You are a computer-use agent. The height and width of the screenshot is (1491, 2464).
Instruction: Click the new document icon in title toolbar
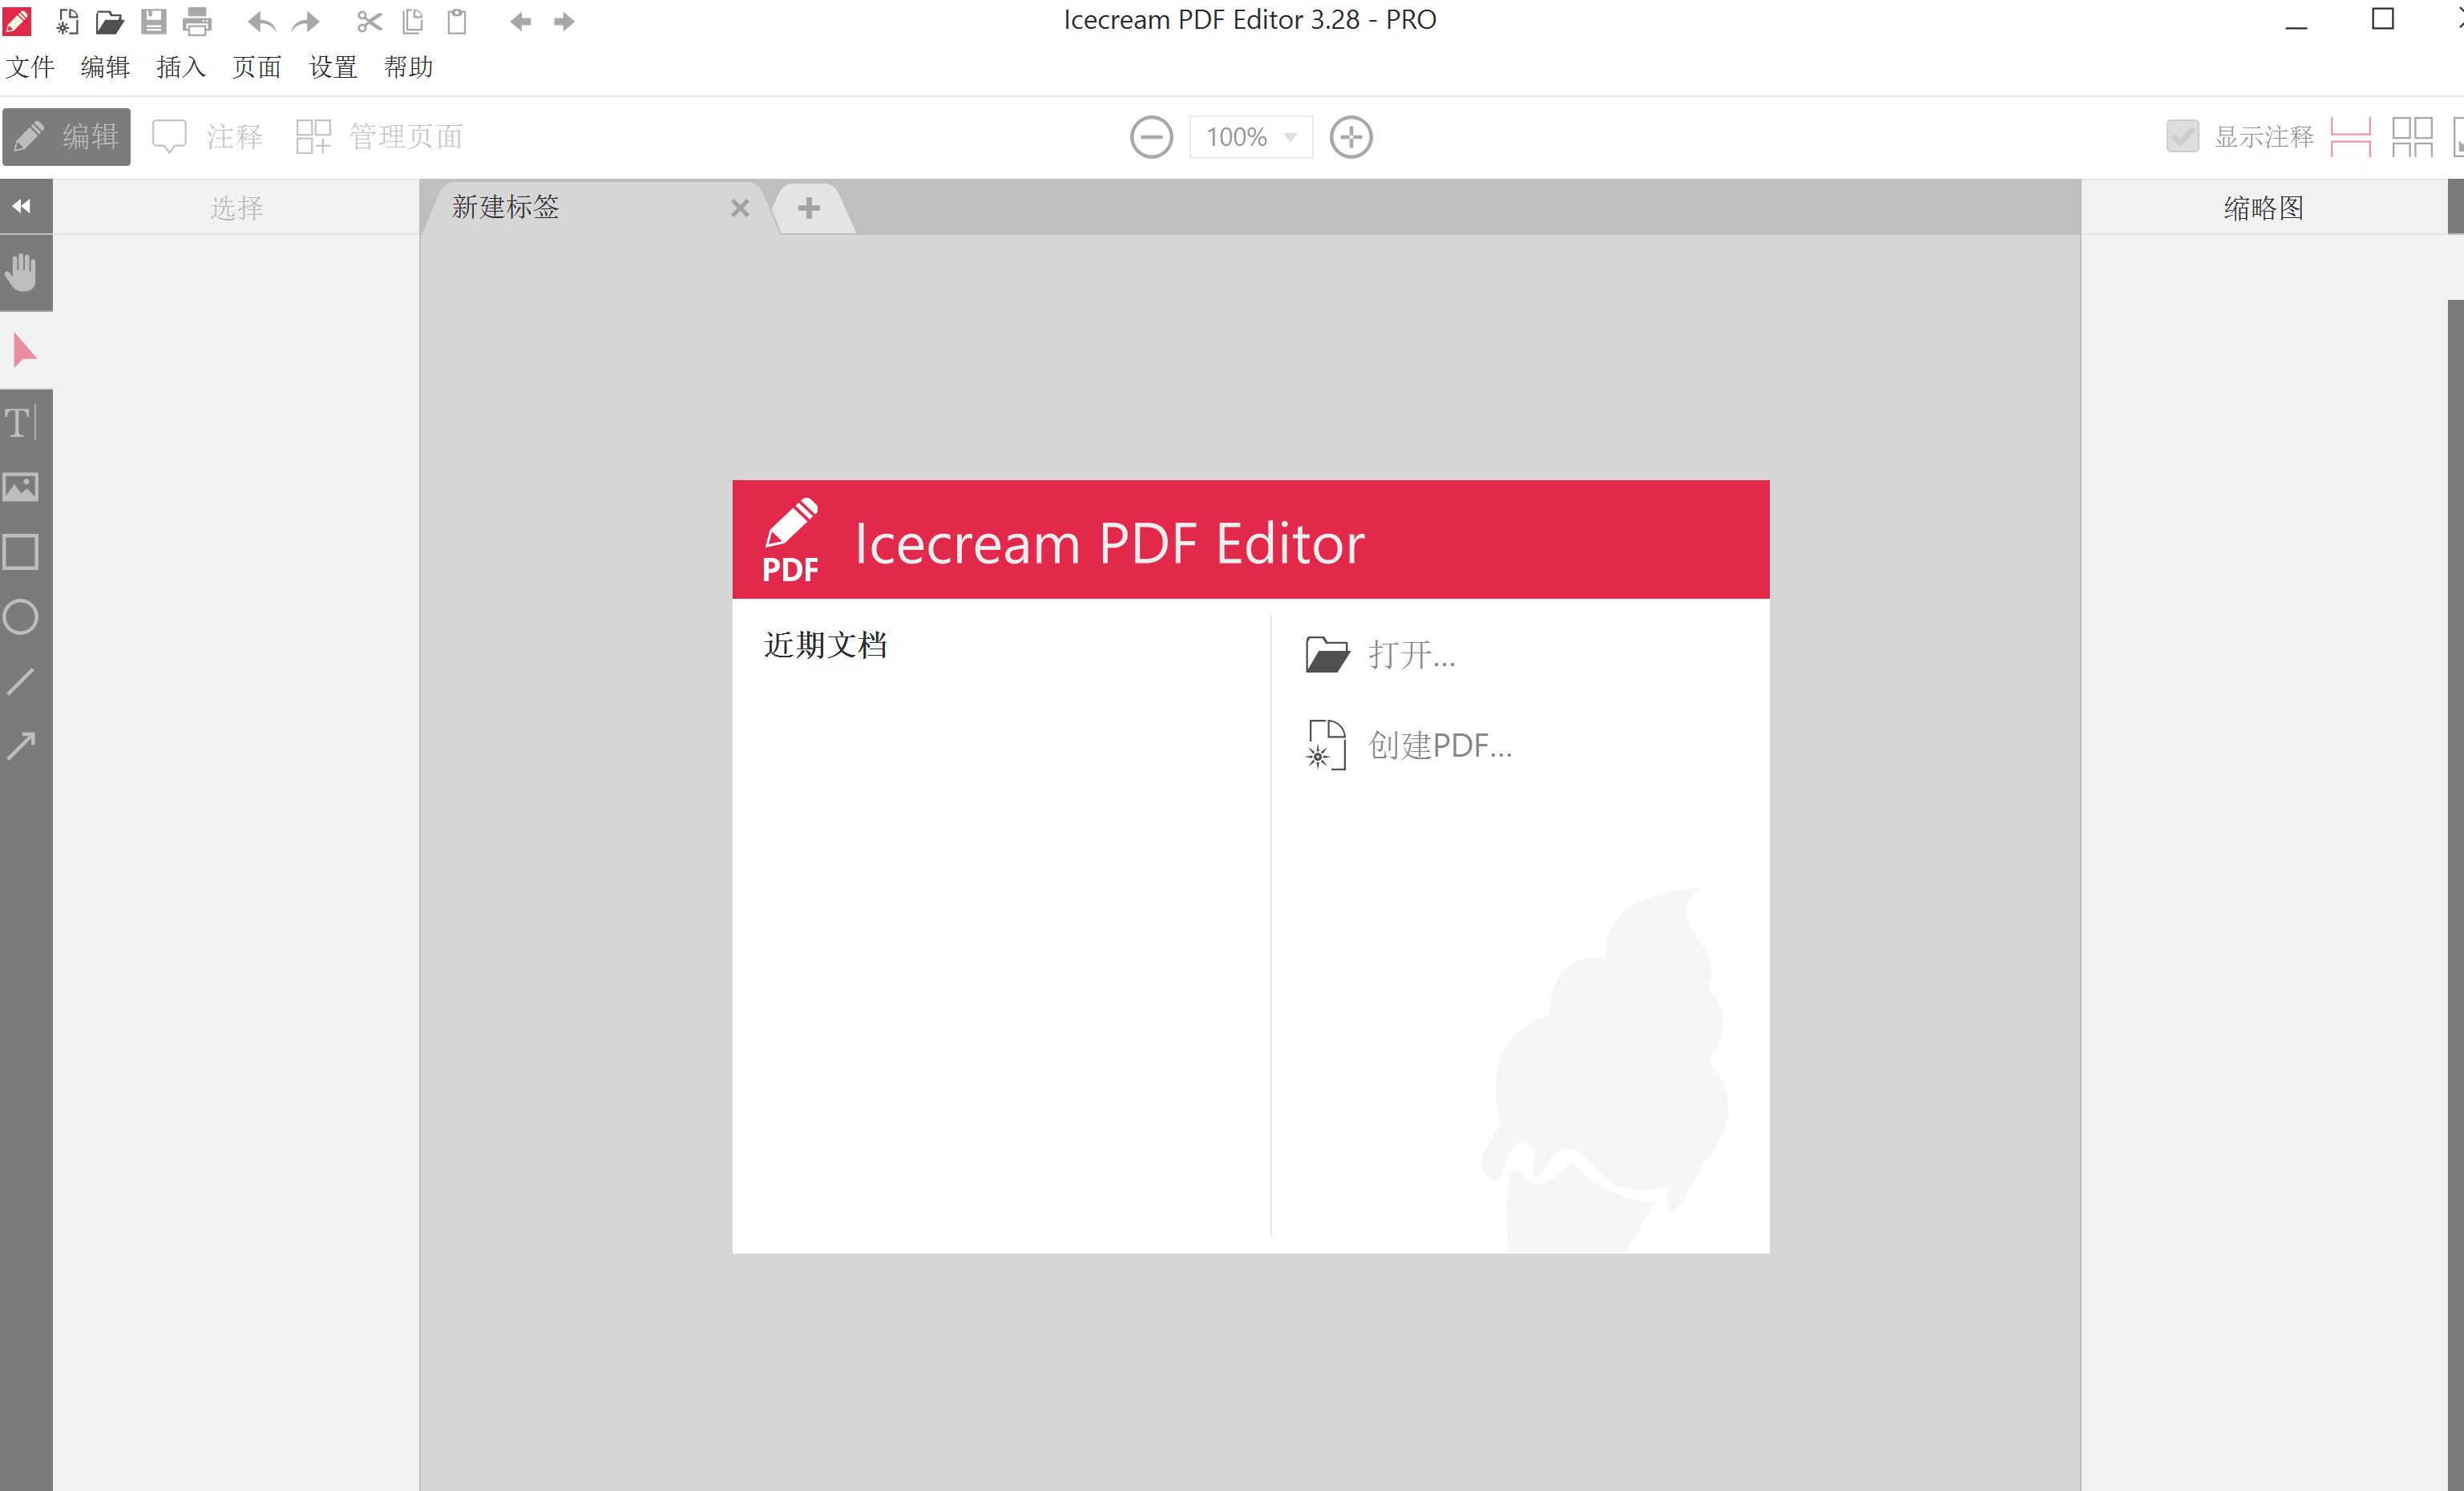[x=67, y=22]
